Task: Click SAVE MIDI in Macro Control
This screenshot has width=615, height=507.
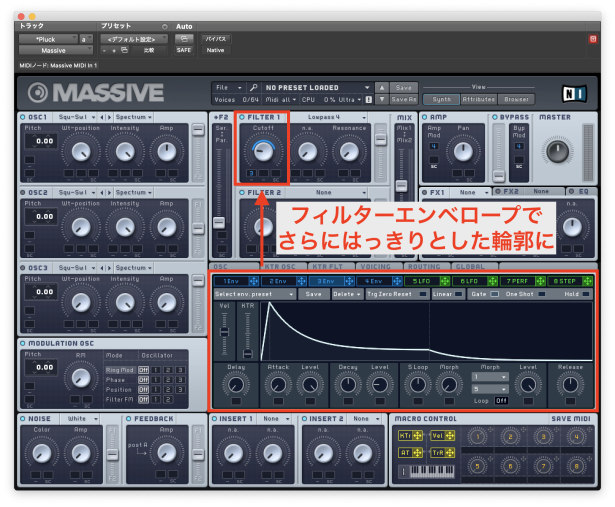Action: 571,418
